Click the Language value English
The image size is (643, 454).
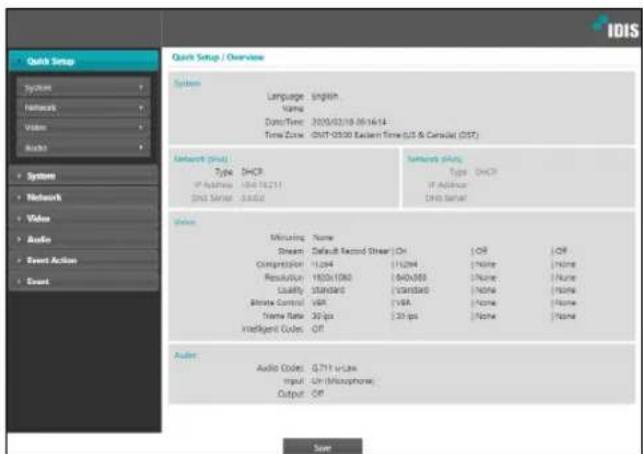pyautogui.click(x=325, y=96)
